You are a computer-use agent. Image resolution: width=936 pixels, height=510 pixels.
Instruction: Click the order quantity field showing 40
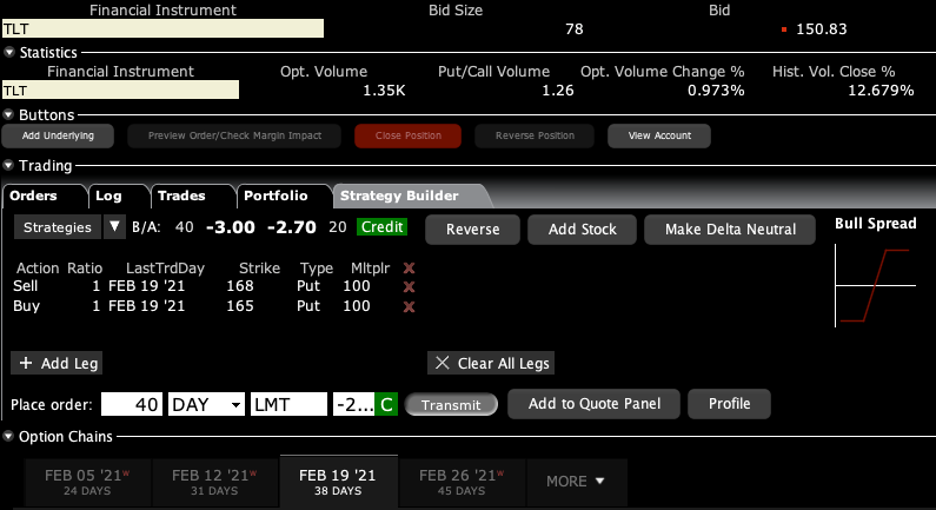(x=132, y=404)
